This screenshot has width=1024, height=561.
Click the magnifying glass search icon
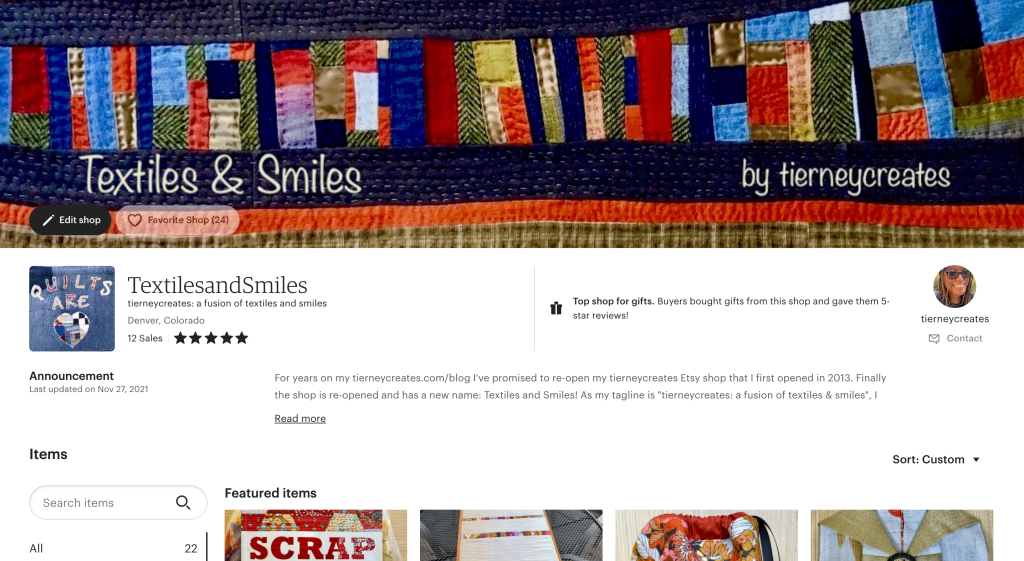click(183, 502)
